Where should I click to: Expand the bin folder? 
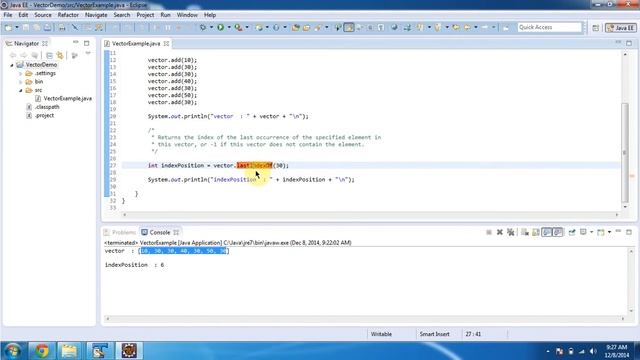pos(20,82)
